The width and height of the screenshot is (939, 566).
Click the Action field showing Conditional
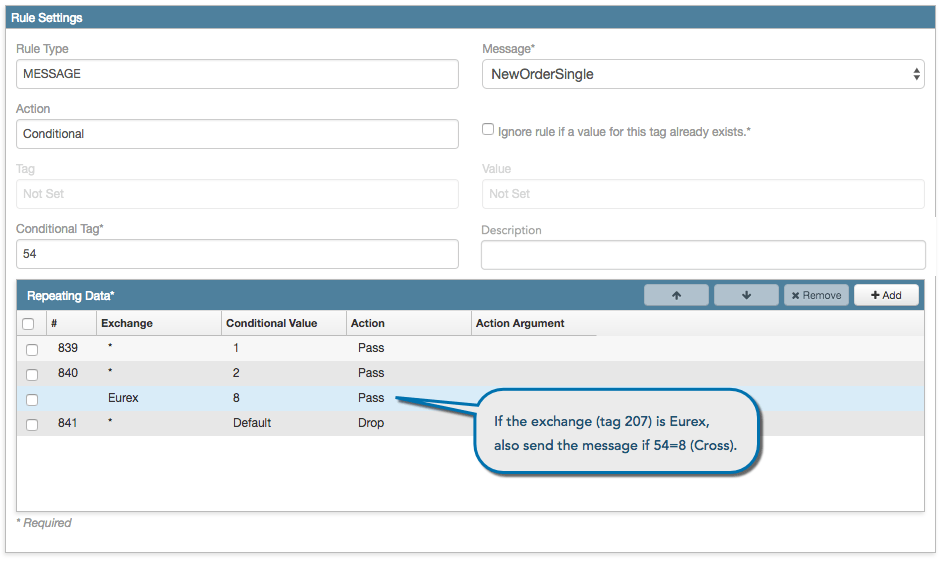pyautogui.click(x=237, y=134)
